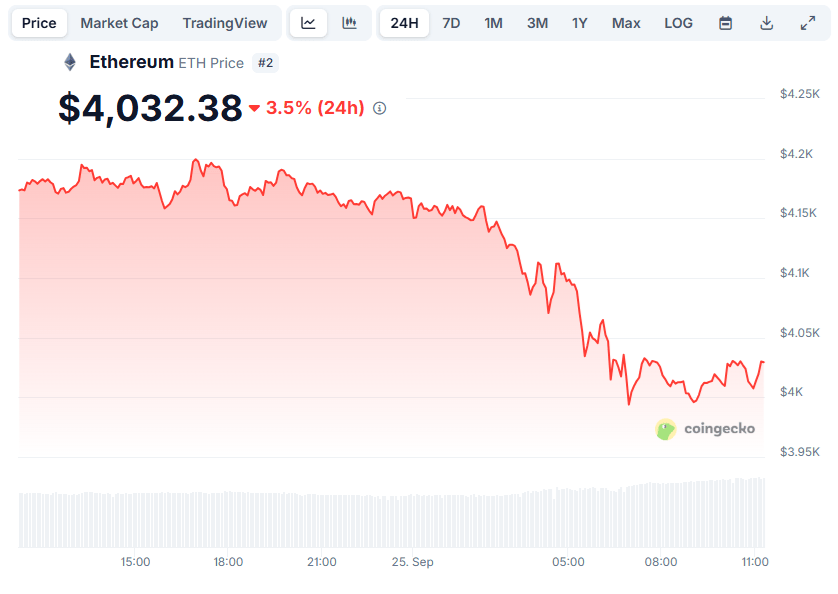Select the 7D time range
838x594 pixels.
pyautogui.click(x=451, y=23)
